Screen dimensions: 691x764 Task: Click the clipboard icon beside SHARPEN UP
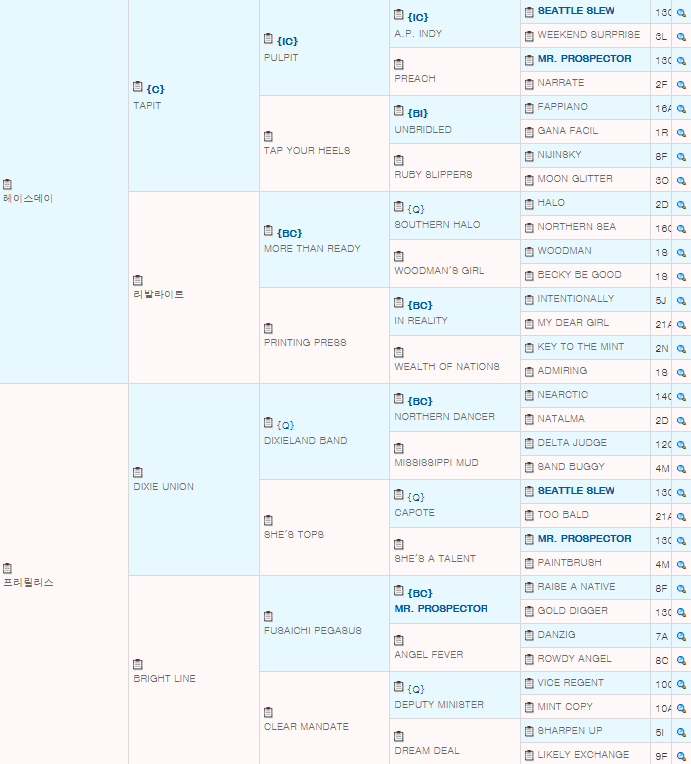click(x=529, y=732)
